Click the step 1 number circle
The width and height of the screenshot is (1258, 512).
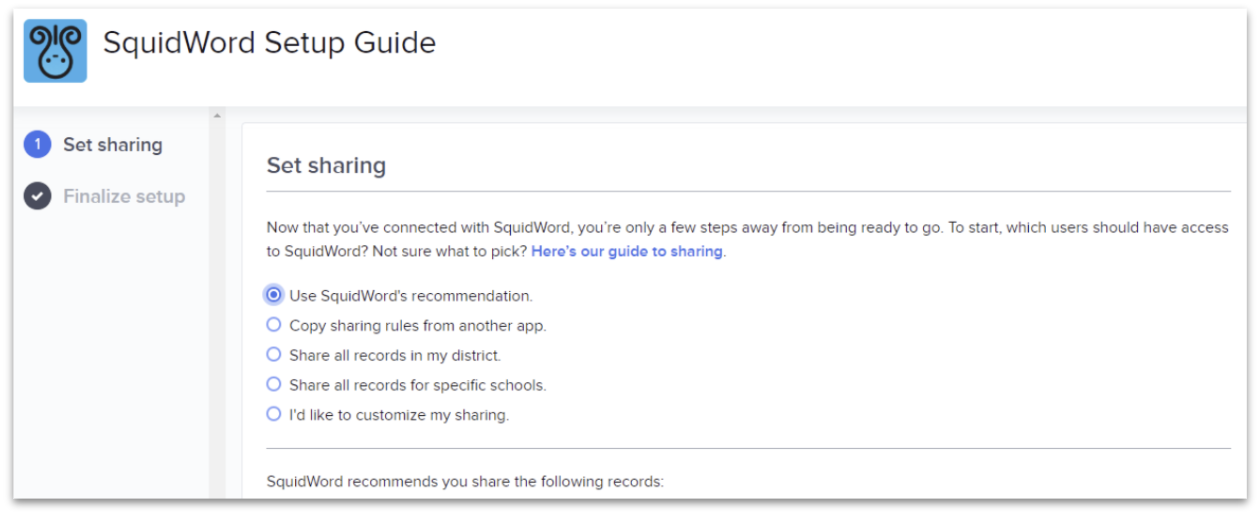[37, 145]
